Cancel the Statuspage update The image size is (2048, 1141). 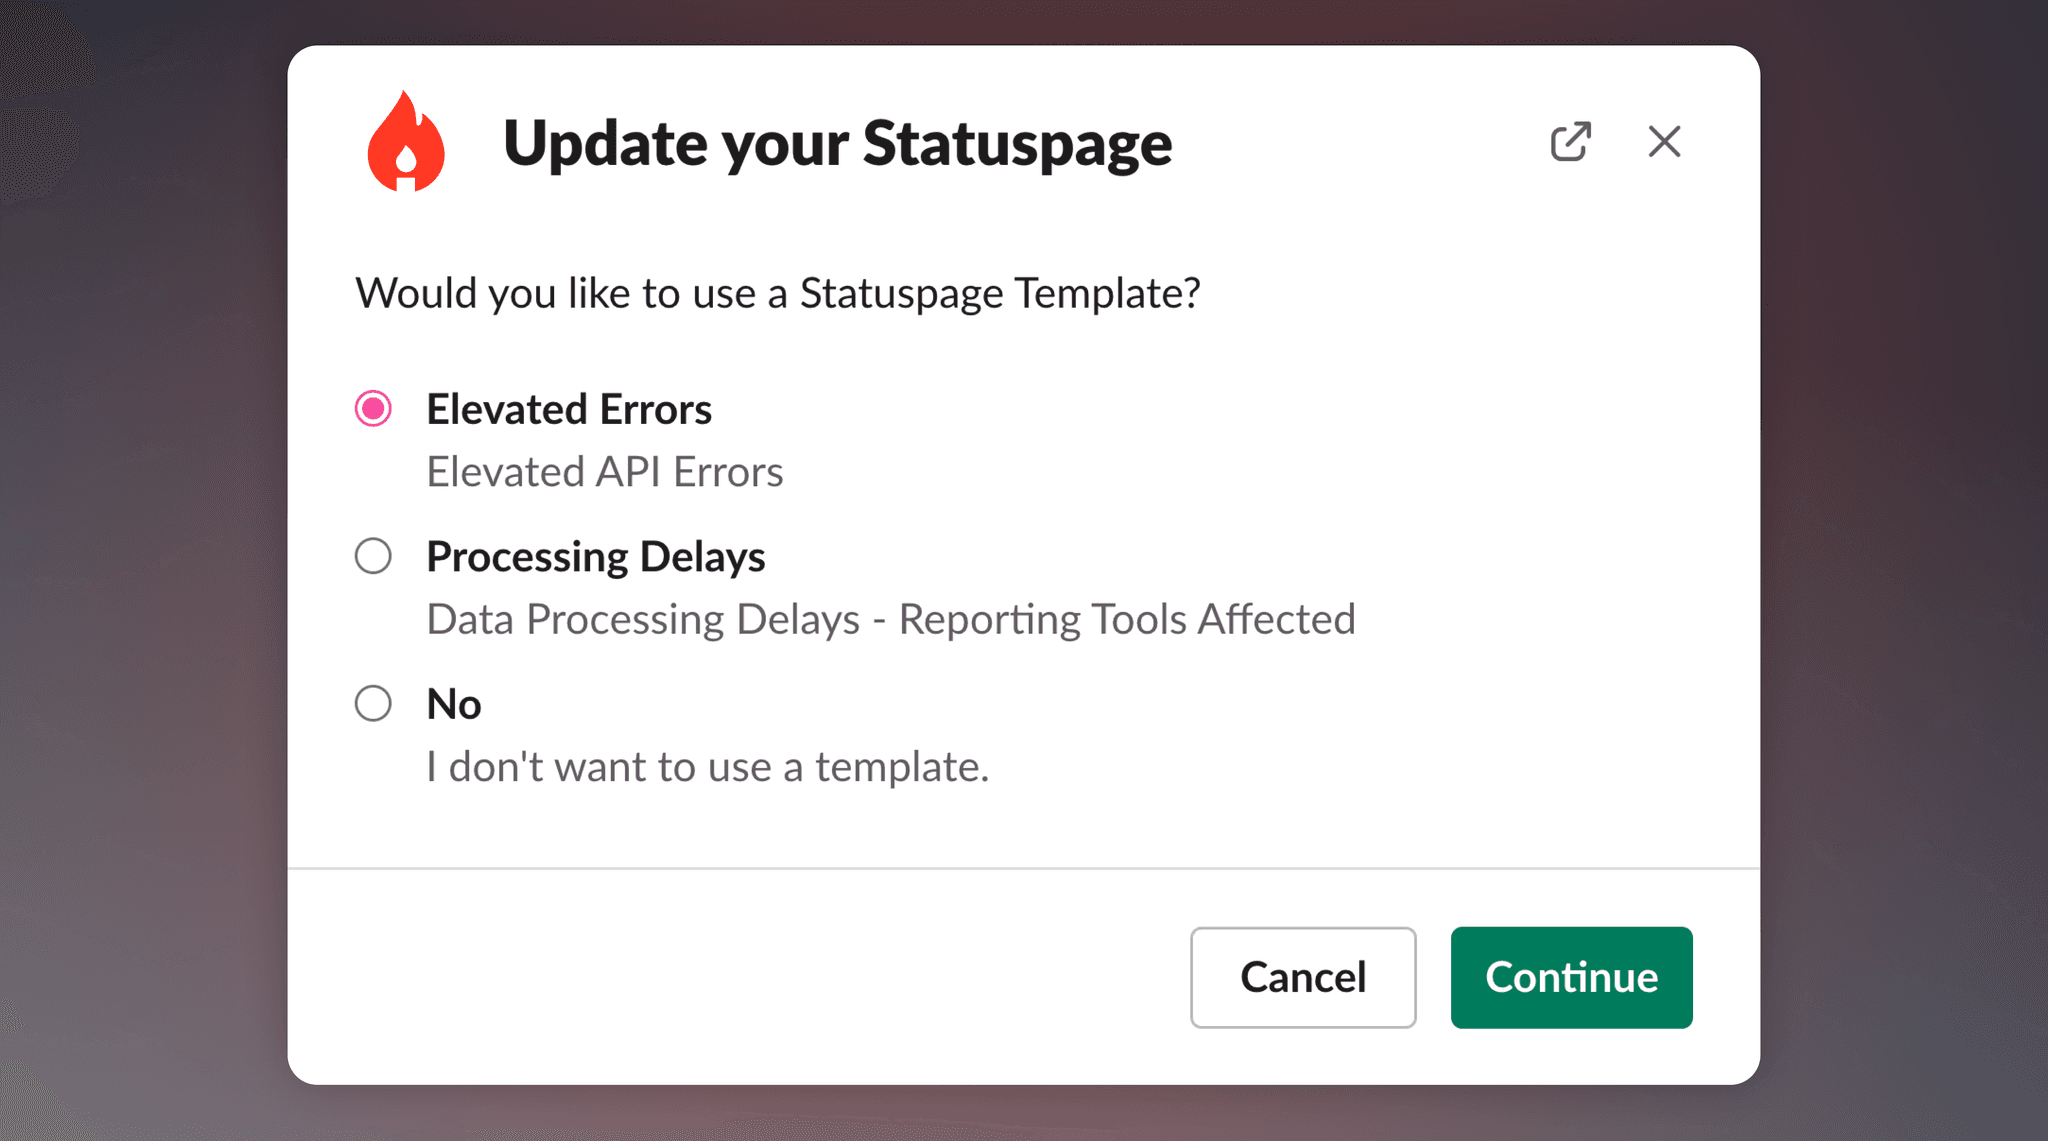tap(1303, 977)
